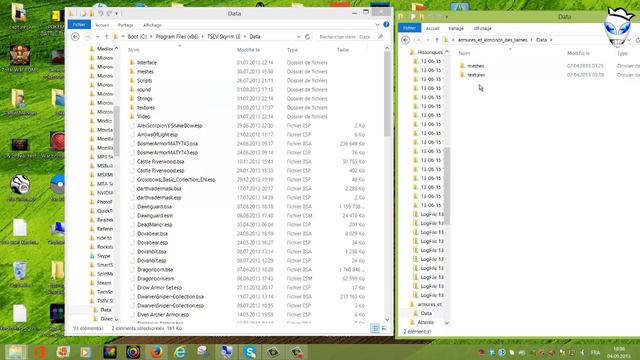Image resolution: width=640 pixels, height=360 pixels.
Task: Open recent locations dropdown in left window
Action: pos(98,37)
